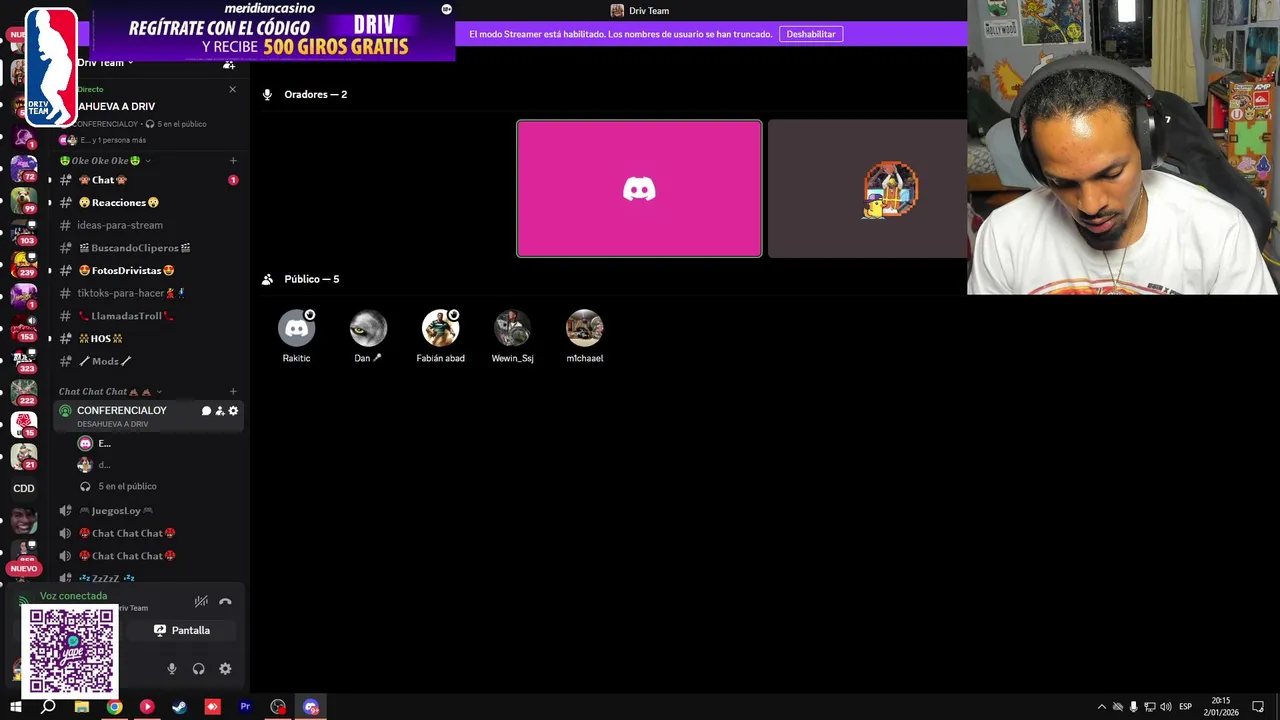Open the server with 323 notification badge
This screenshot has width=1280, height=720.
(24, 359)
